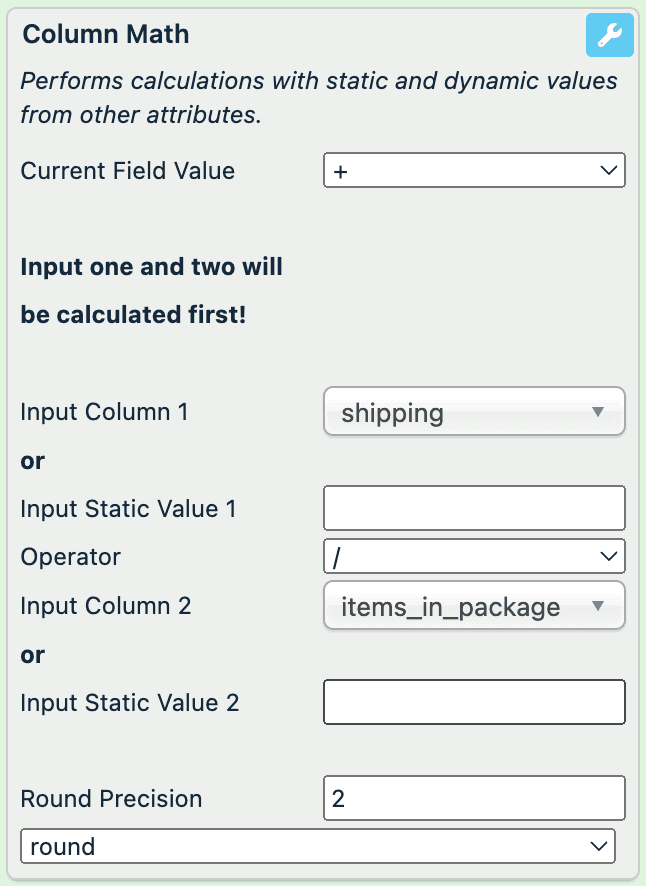This screenshot has height=886, width=646.
Task: Click the italic panel description text
Action: tap(318, 98)
